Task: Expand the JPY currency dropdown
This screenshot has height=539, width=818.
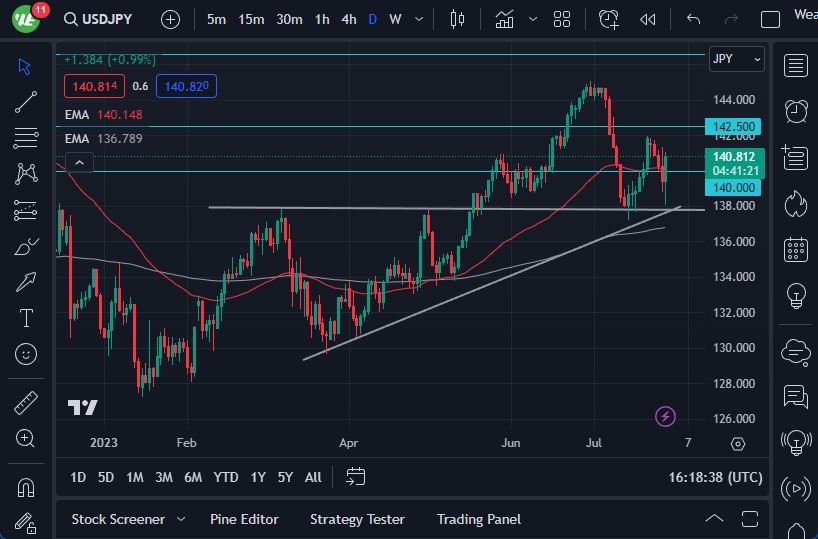Action: [x=736, y=59]
